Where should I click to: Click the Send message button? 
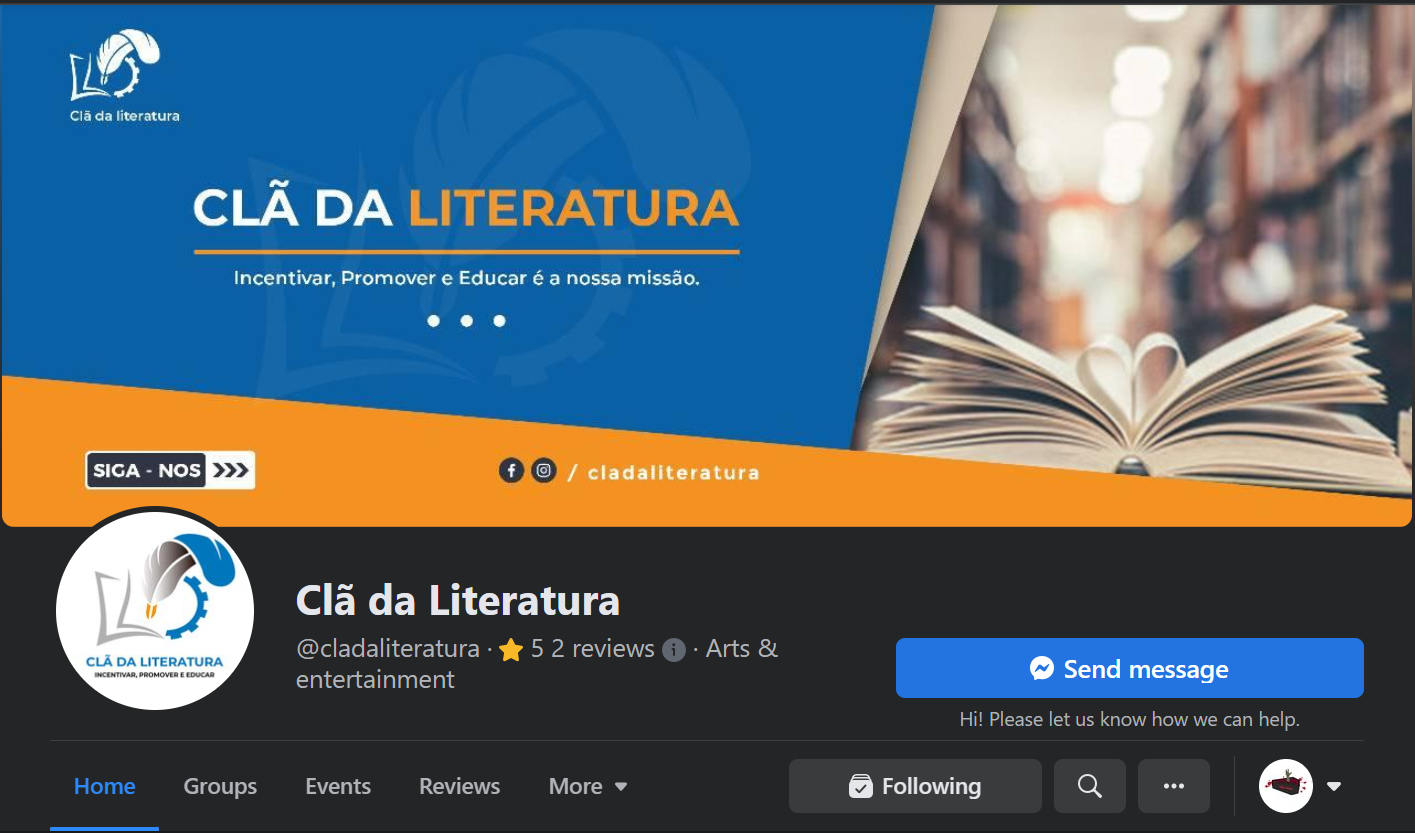tap(1129, 668)
